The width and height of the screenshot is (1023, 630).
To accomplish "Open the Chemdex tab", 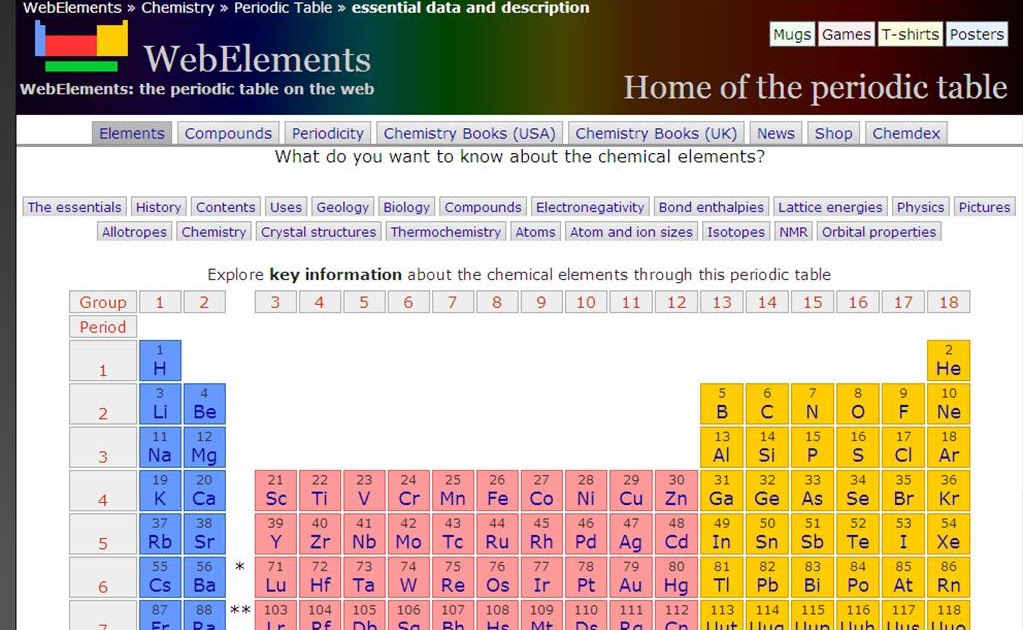I will click(x=906, y=133).
